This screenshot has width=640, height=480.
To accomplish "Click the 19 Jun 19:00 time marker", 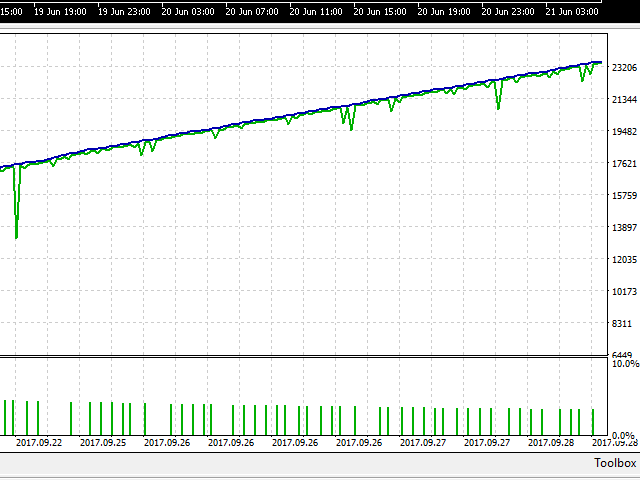I will 59,13.
